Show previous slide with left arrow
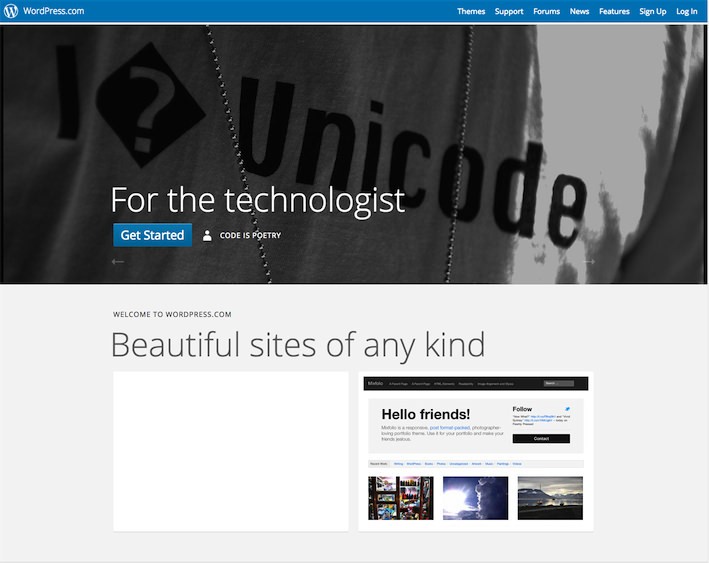Viewport: 709px width, 563px height. [118, 261]
